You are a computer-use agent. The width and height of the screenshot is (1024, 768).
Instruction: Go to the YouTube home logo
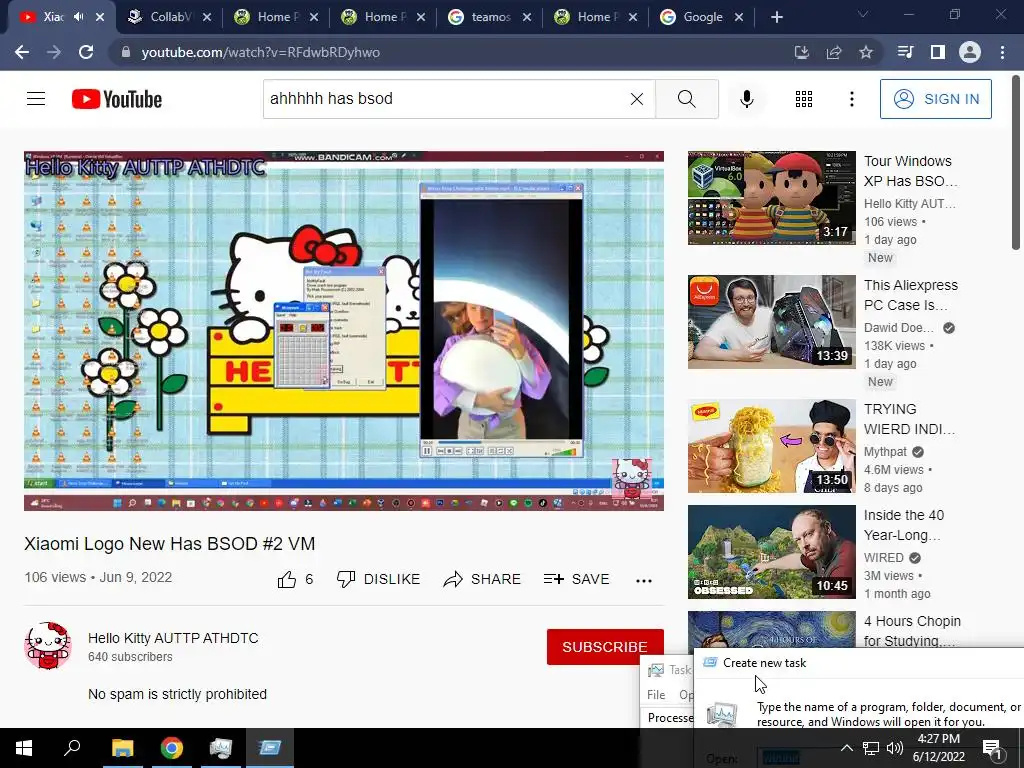(117, 99)
